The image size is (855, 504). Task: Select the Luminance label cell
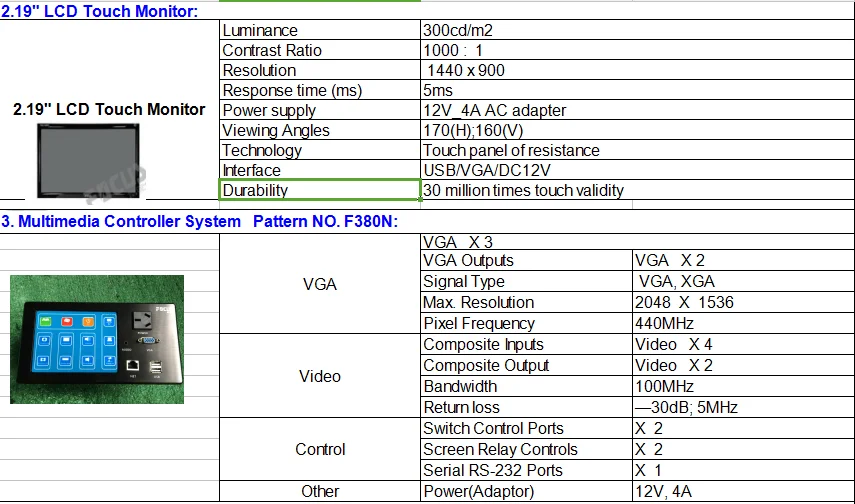click(320, 30)
